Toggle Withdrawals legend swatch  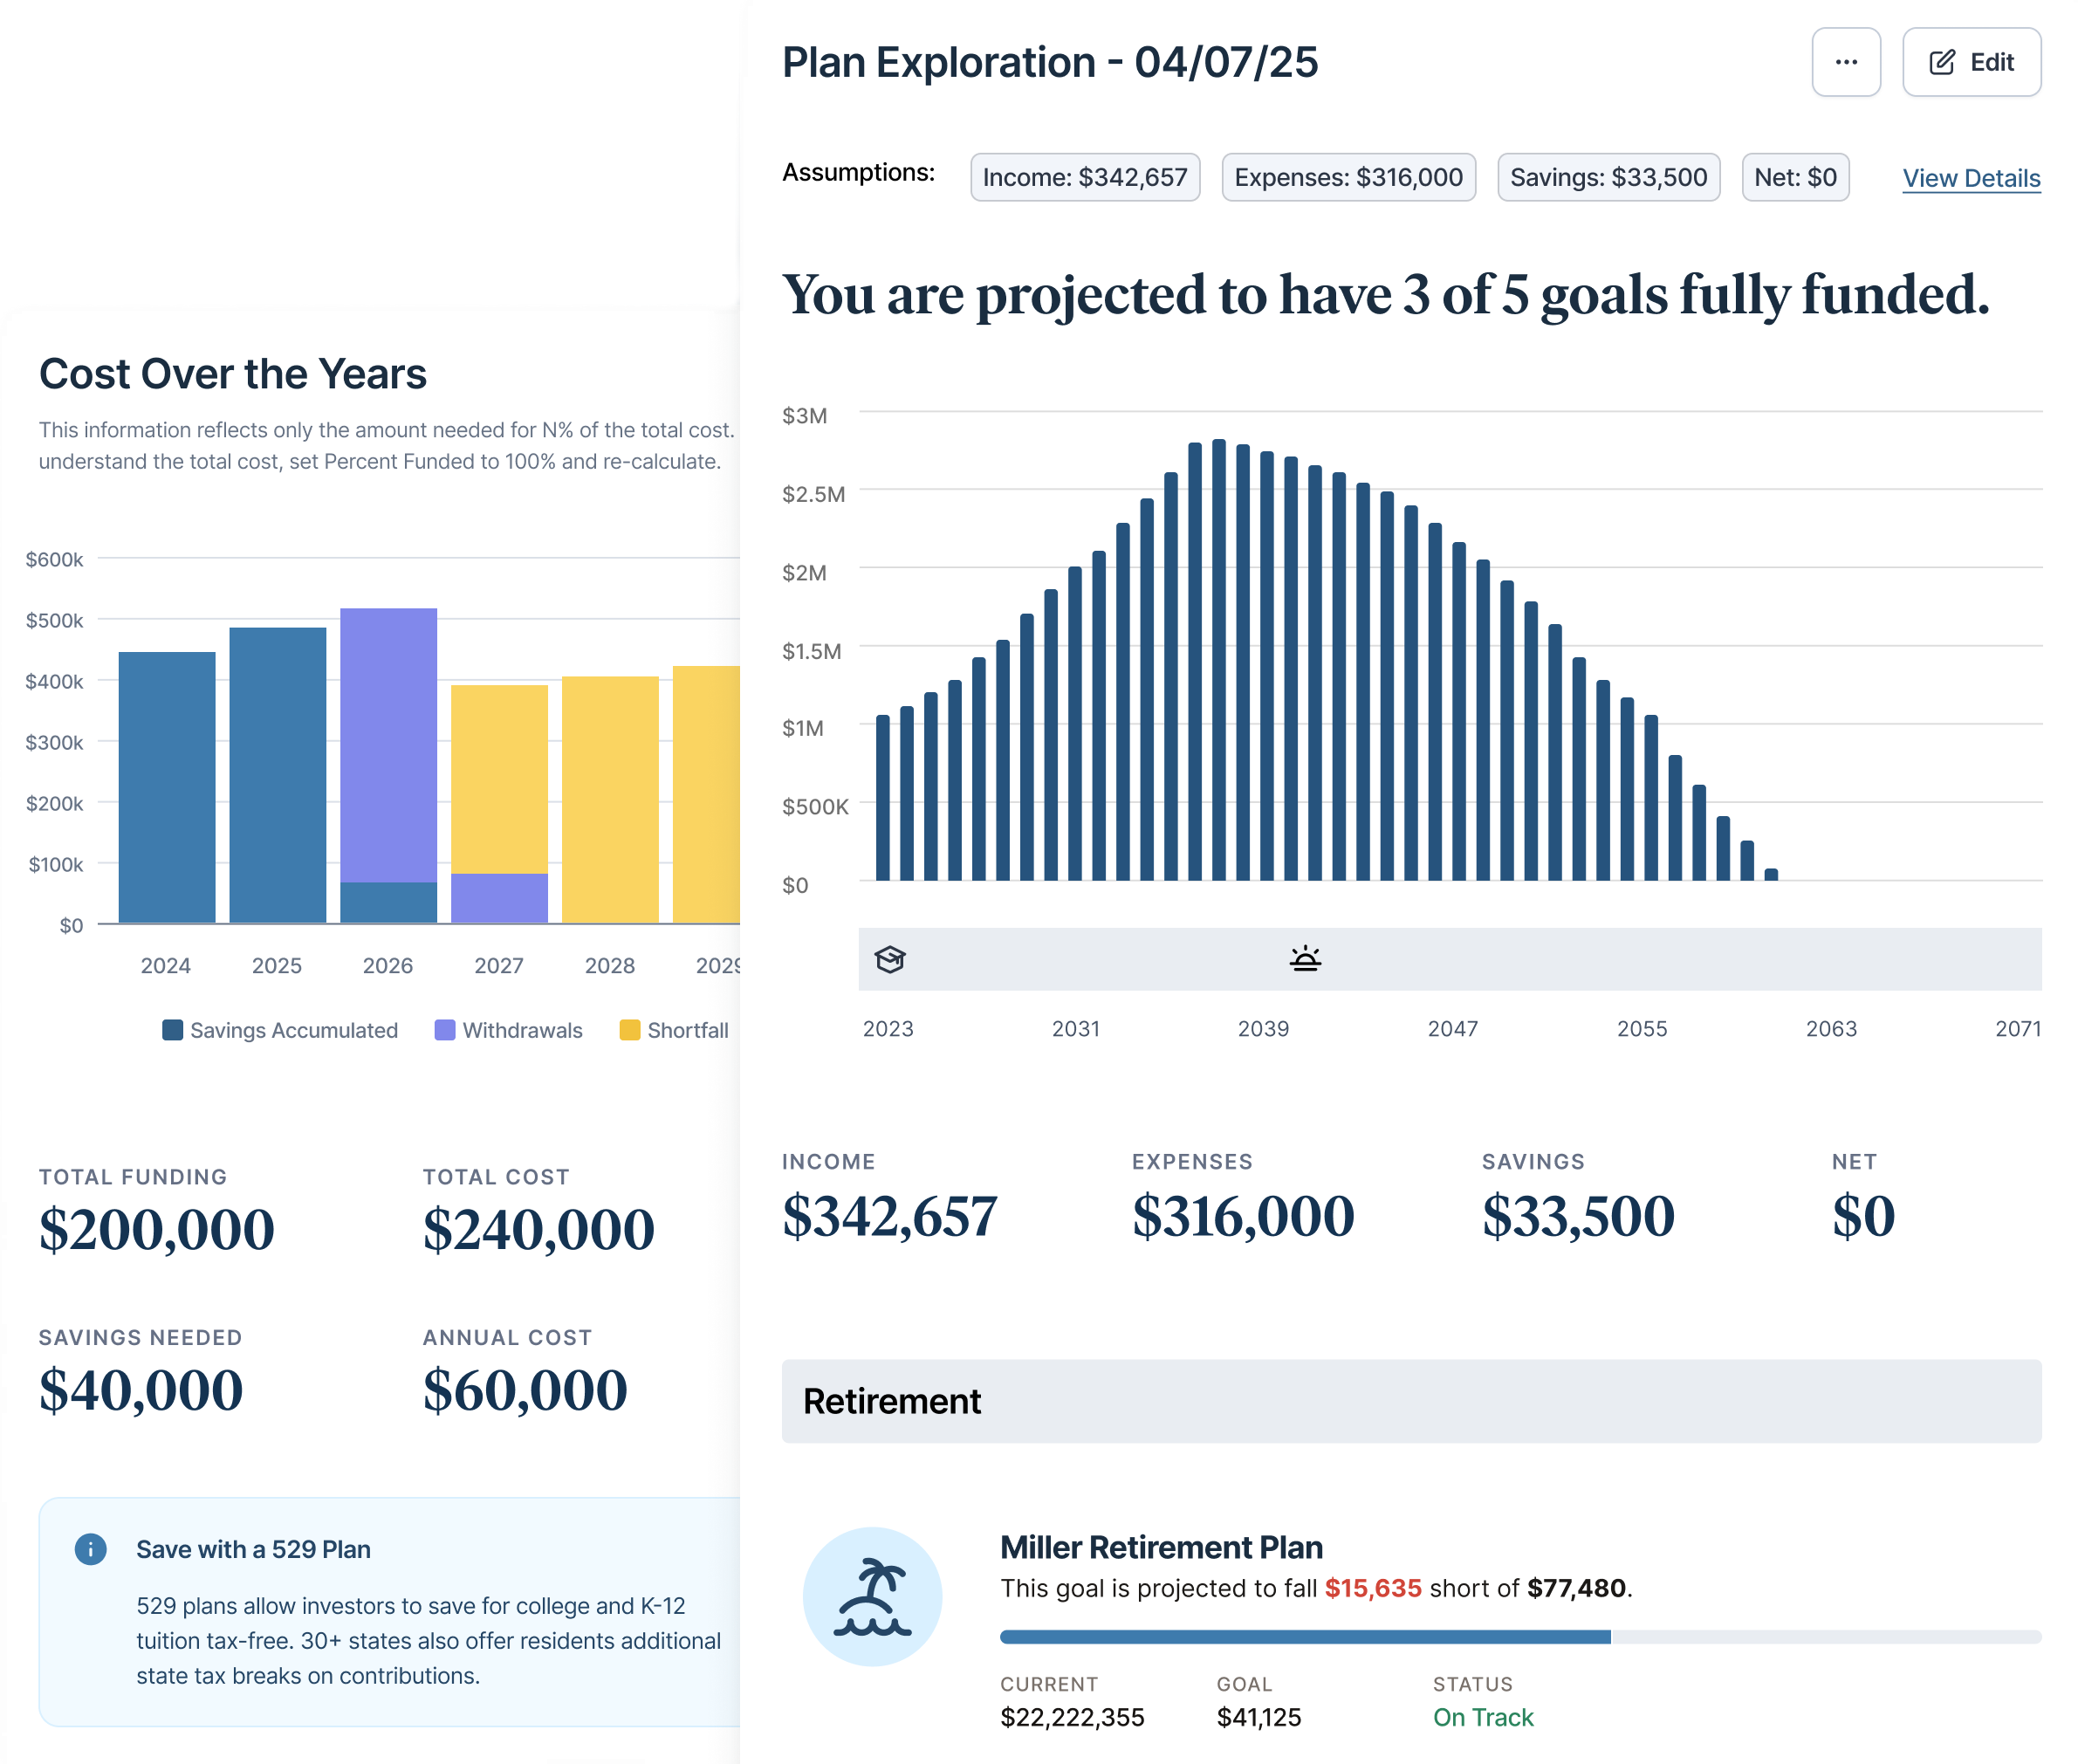tap(445, 1030)
